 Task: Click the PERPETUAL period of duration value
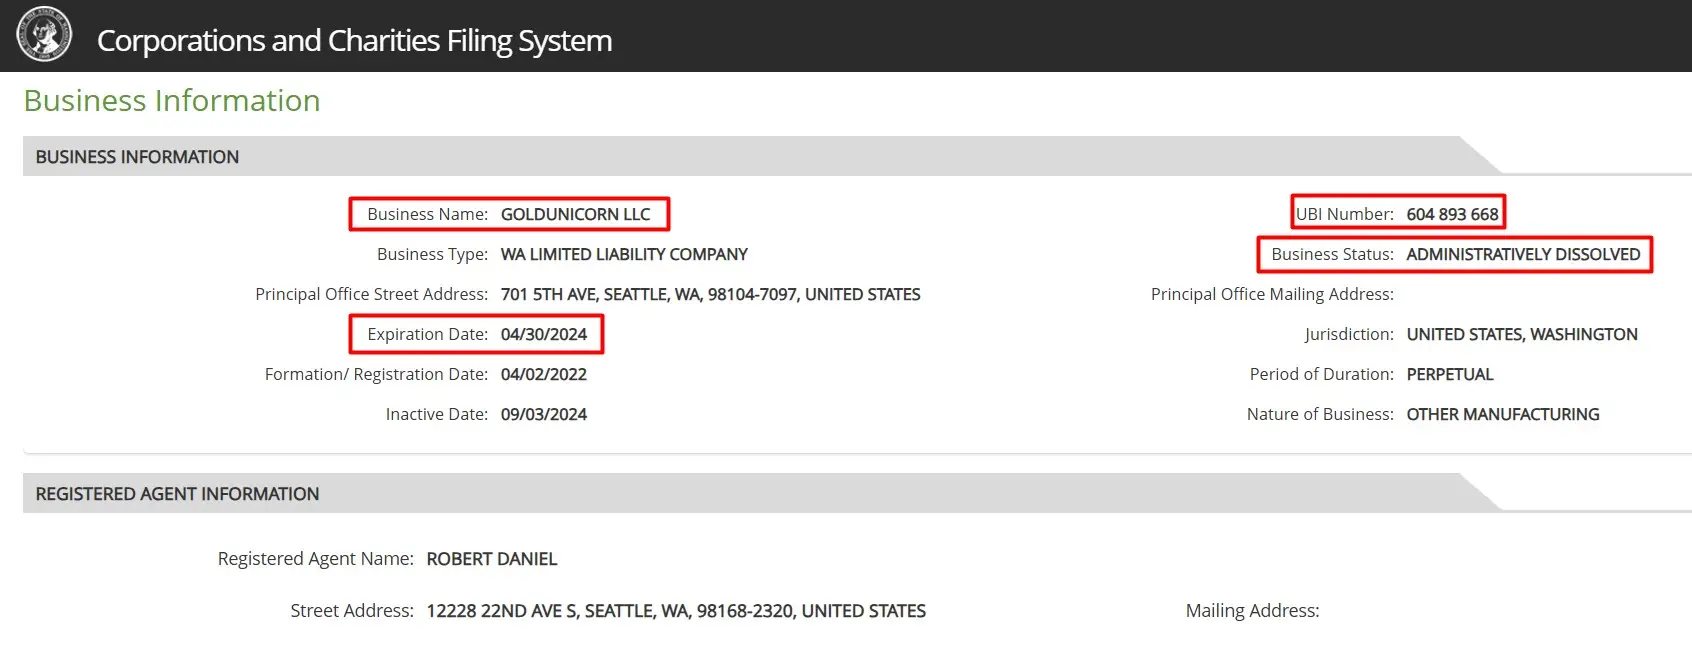pyautogui.click(x=1450, y=374)
